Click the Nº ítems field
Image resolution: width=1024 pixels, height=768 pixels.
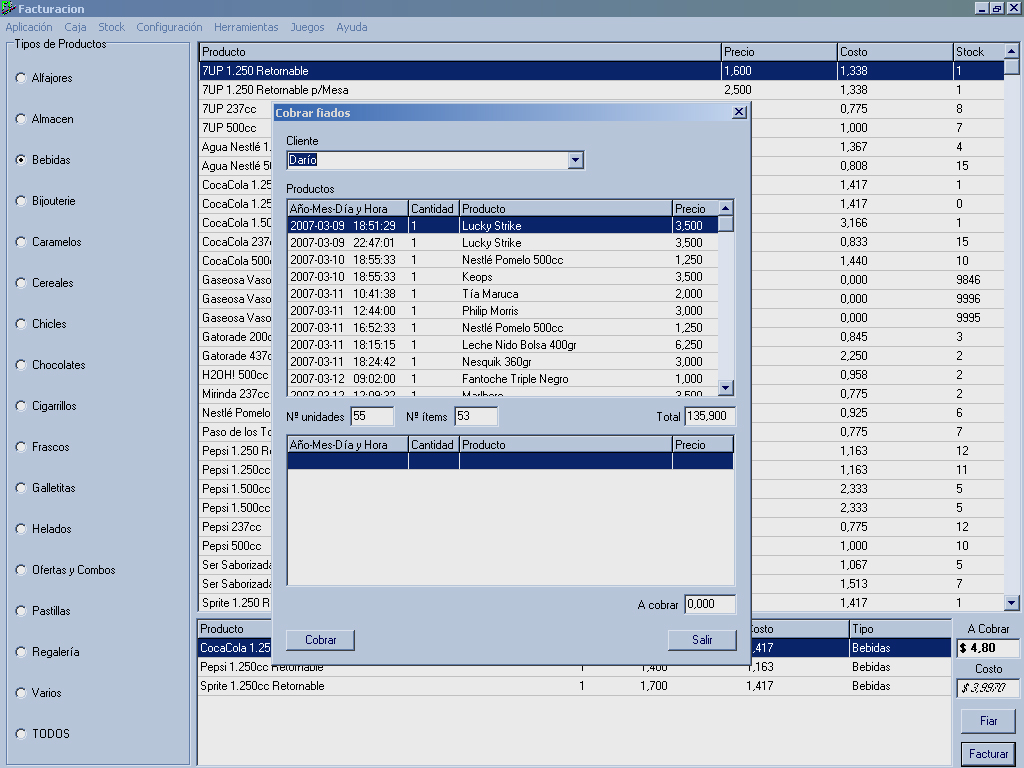(476, 417)
